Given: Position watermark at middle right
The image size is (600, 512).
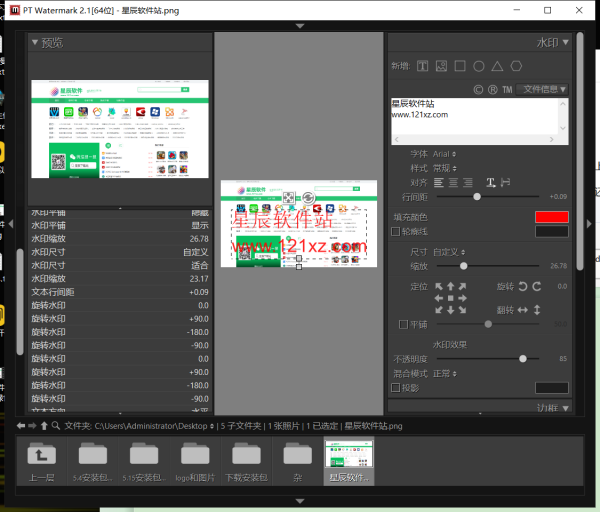Looking at the screenshot, I should [x=463, y=298].
